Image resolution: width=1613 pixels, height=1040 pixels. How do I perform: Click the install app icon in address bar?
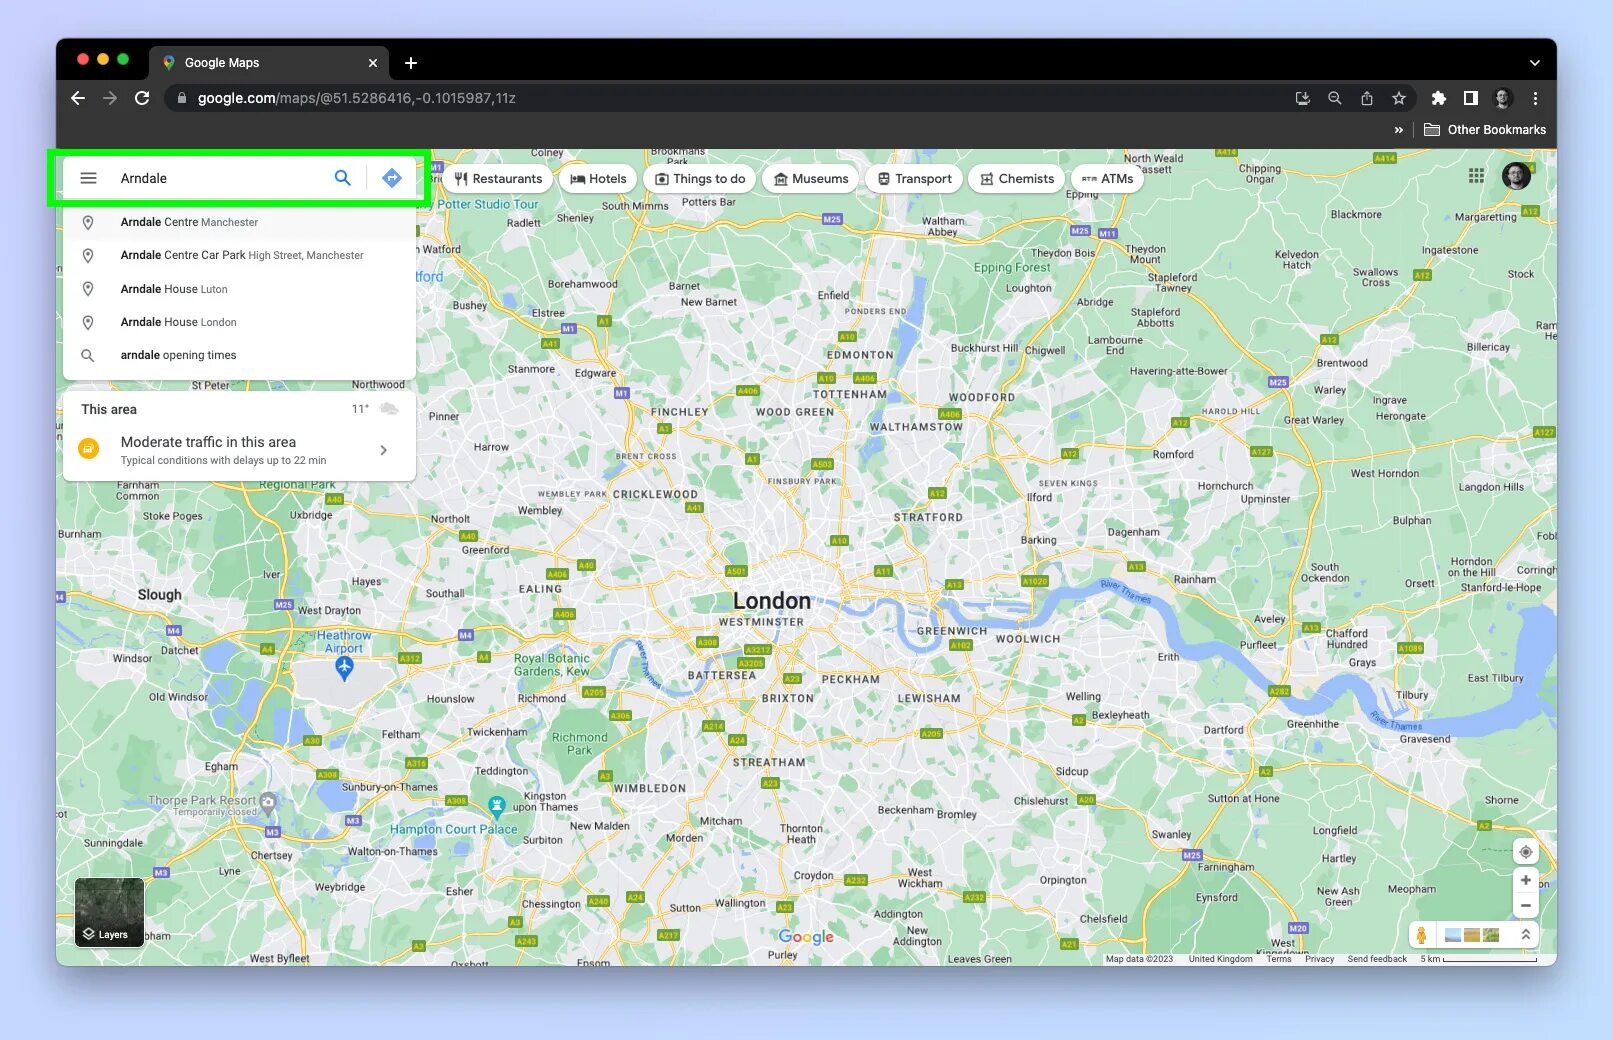[1302, 98]
